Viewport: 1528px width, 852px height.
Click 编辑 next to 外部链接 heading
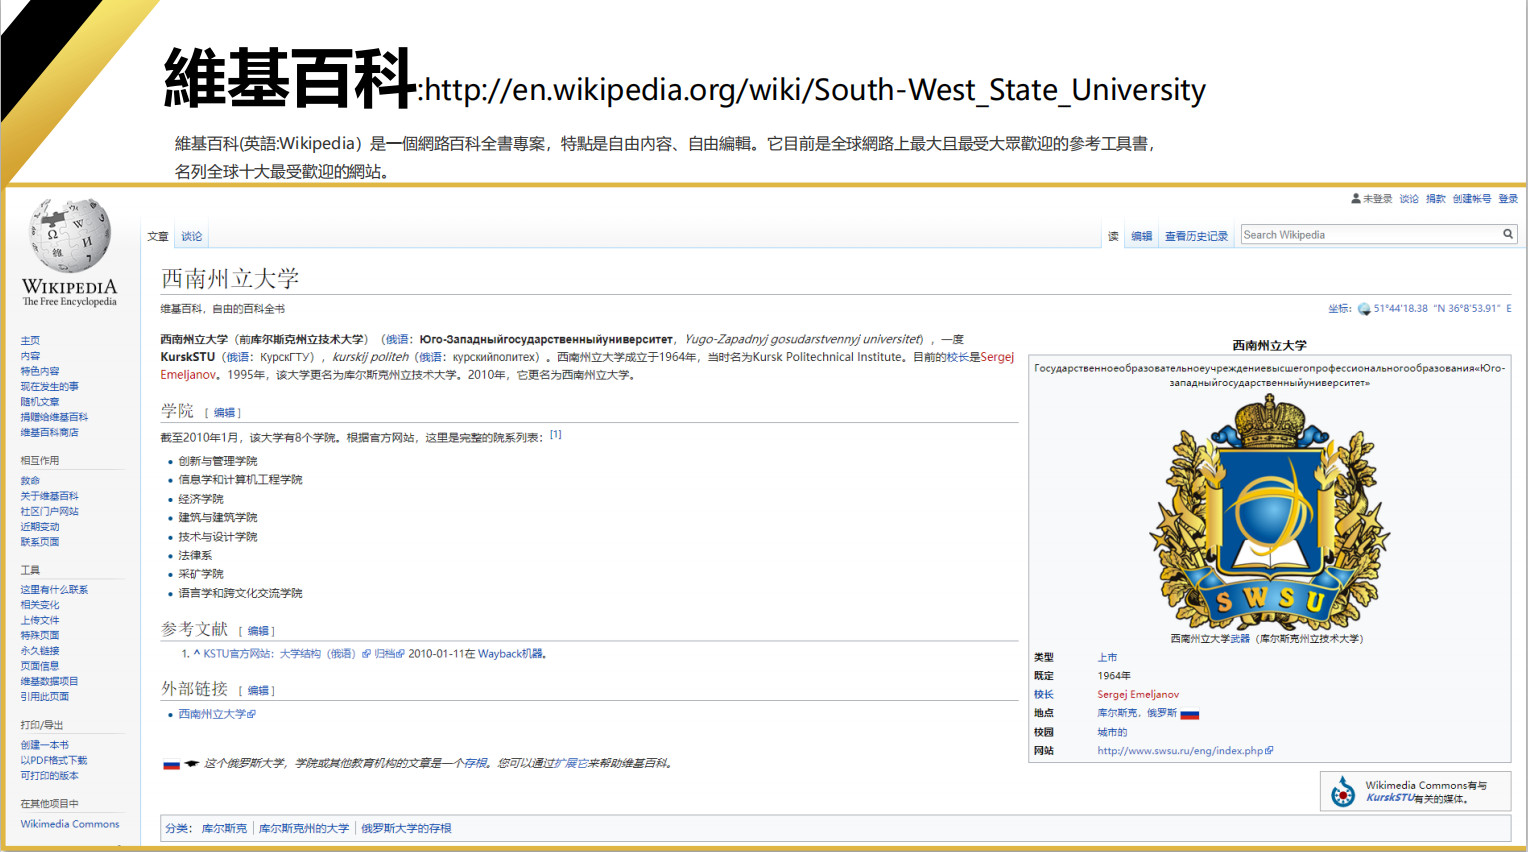tap(258, 691)
